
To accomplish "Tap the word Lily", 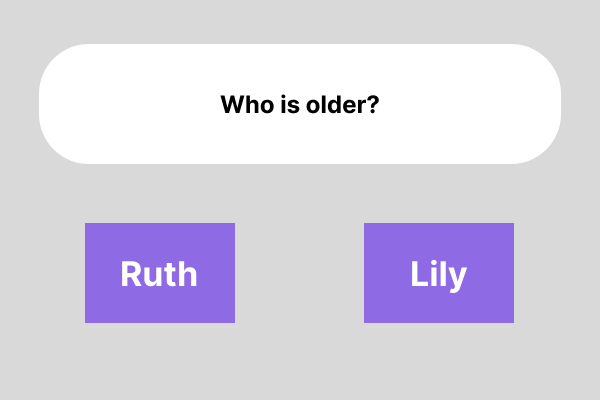I will pyautogui.click(x=439, y=276).
